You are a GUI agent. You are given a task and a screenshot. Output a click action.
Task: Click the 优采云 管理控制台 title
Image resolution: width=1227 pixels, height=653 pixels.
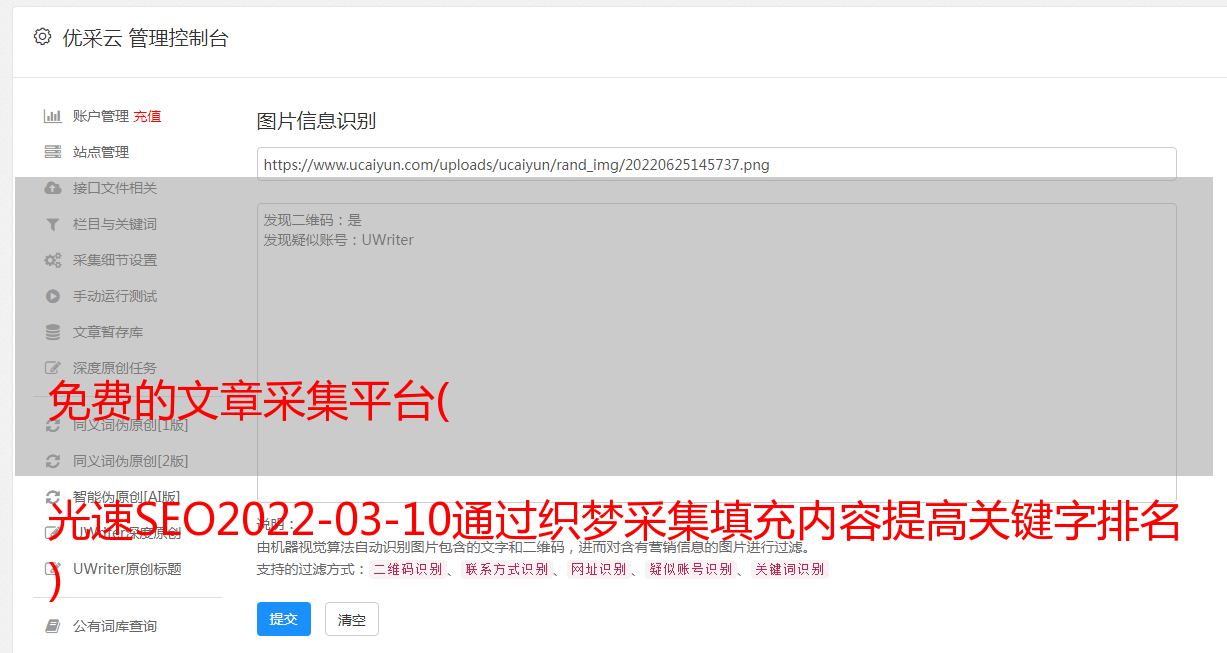(145, 38)
